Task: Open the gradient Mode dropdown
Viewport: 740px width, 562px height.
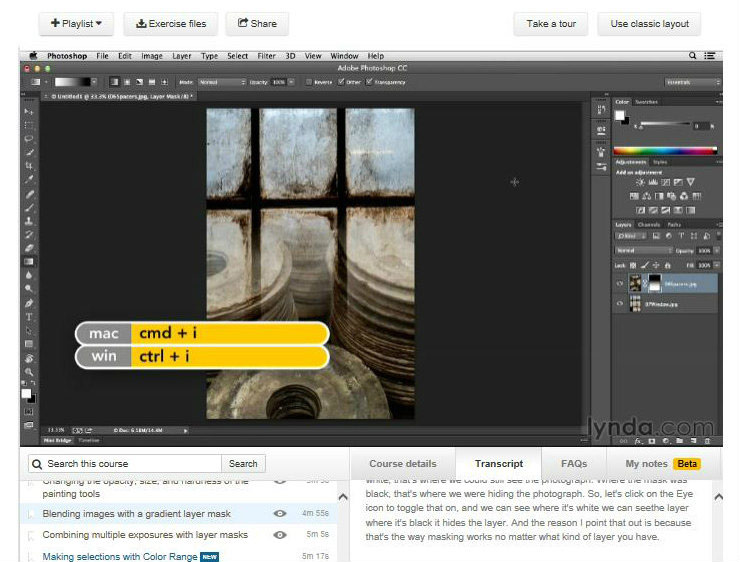Action: pos(221,82)
